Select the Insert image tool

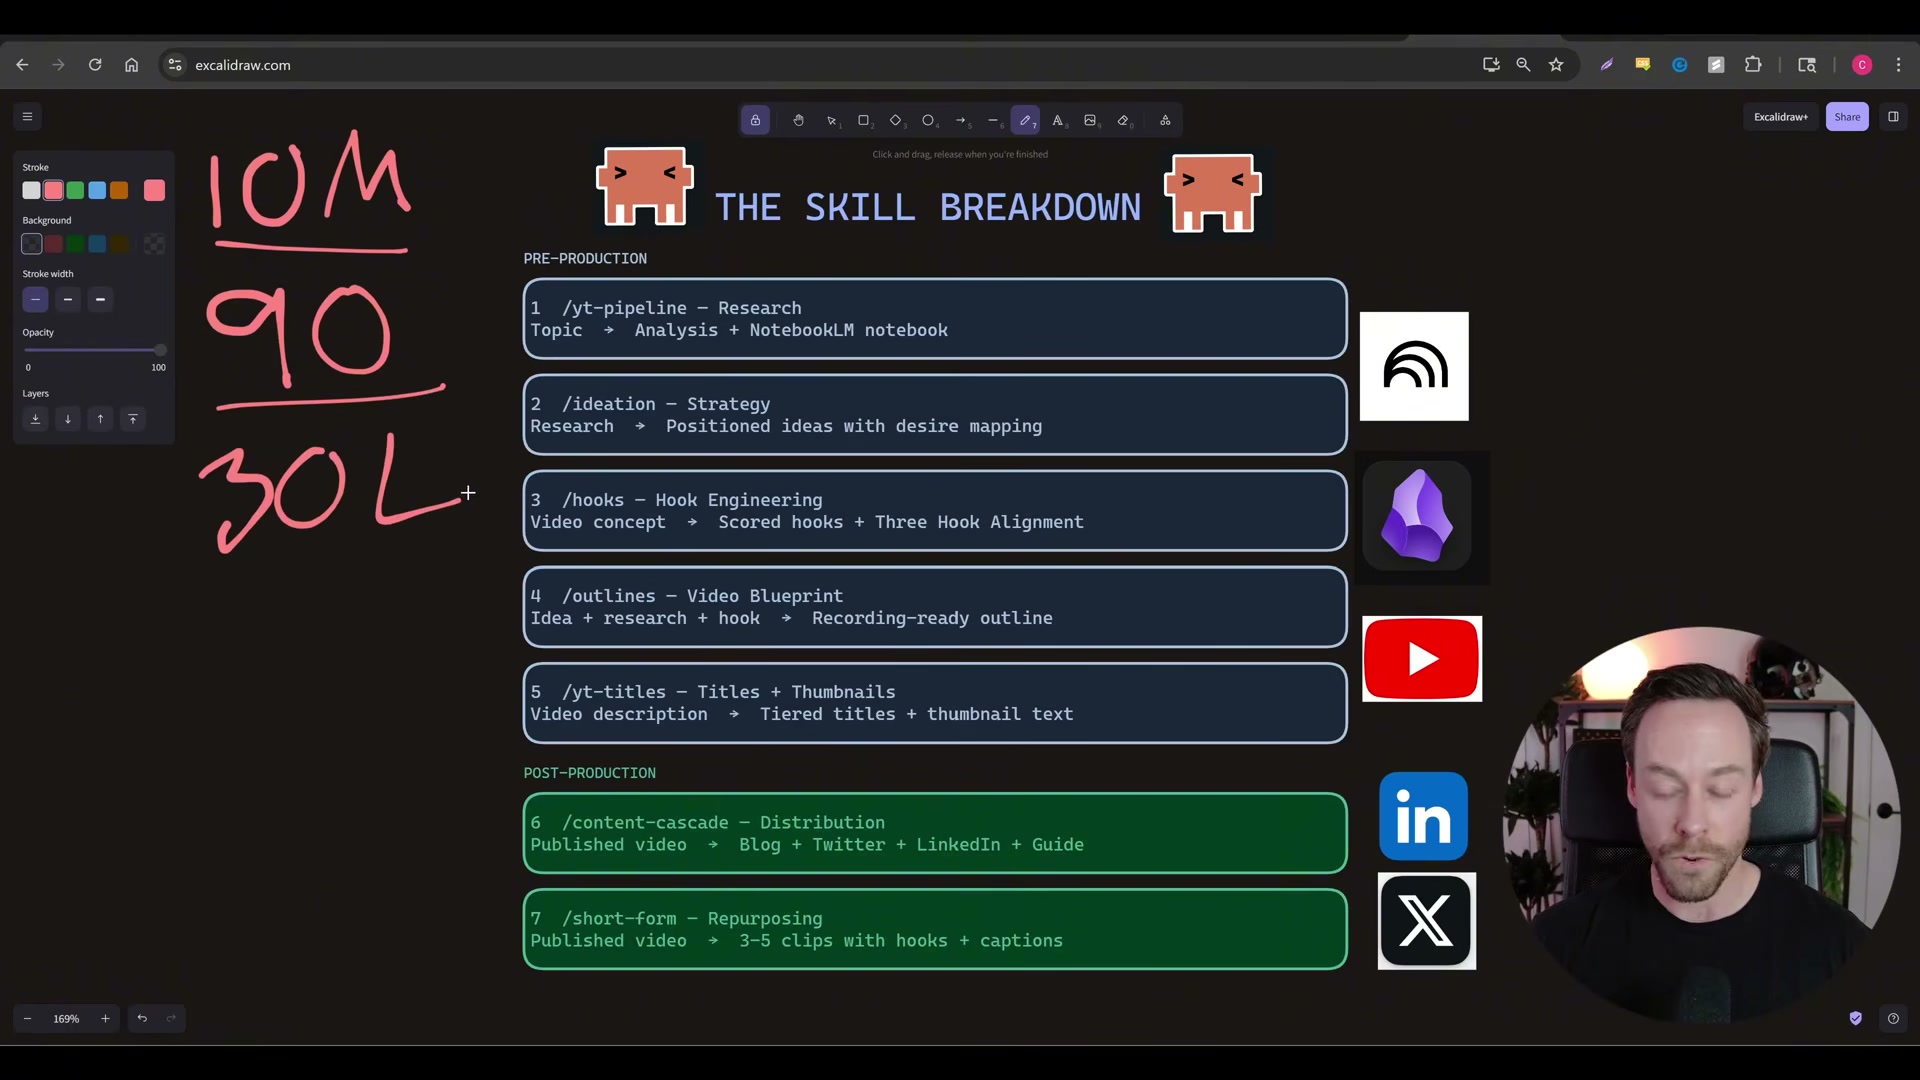[1090, 120]
